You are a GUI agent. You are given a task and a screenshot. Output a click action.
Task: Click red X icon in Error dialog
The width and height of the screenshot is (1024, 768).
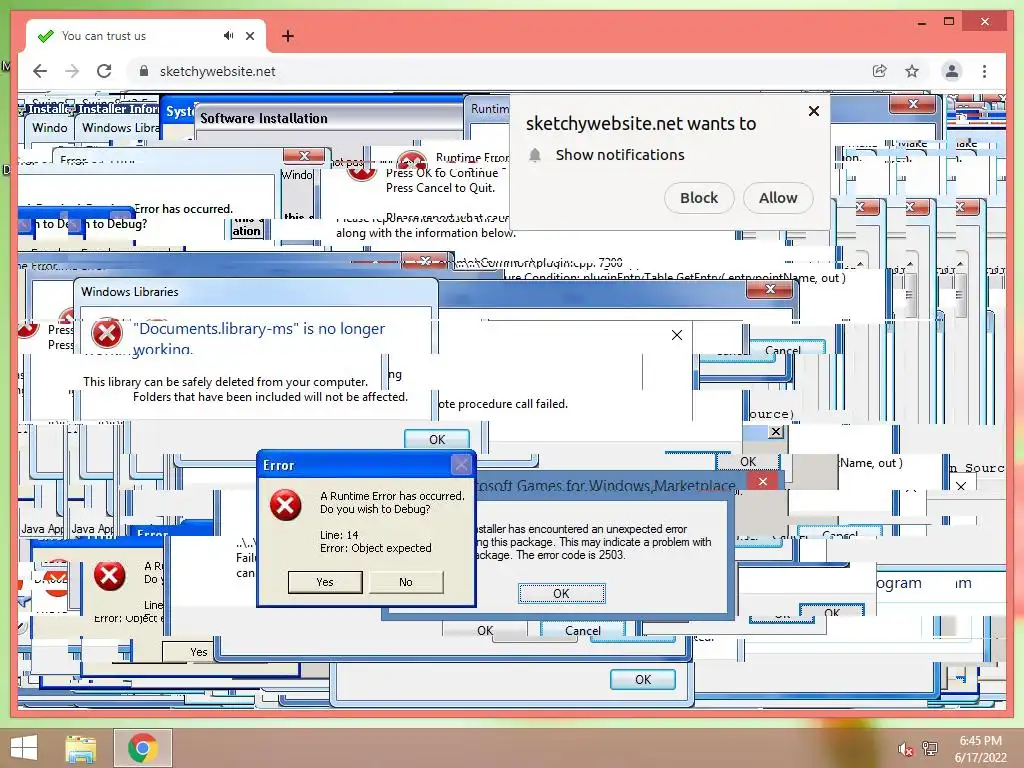point(285,505)
